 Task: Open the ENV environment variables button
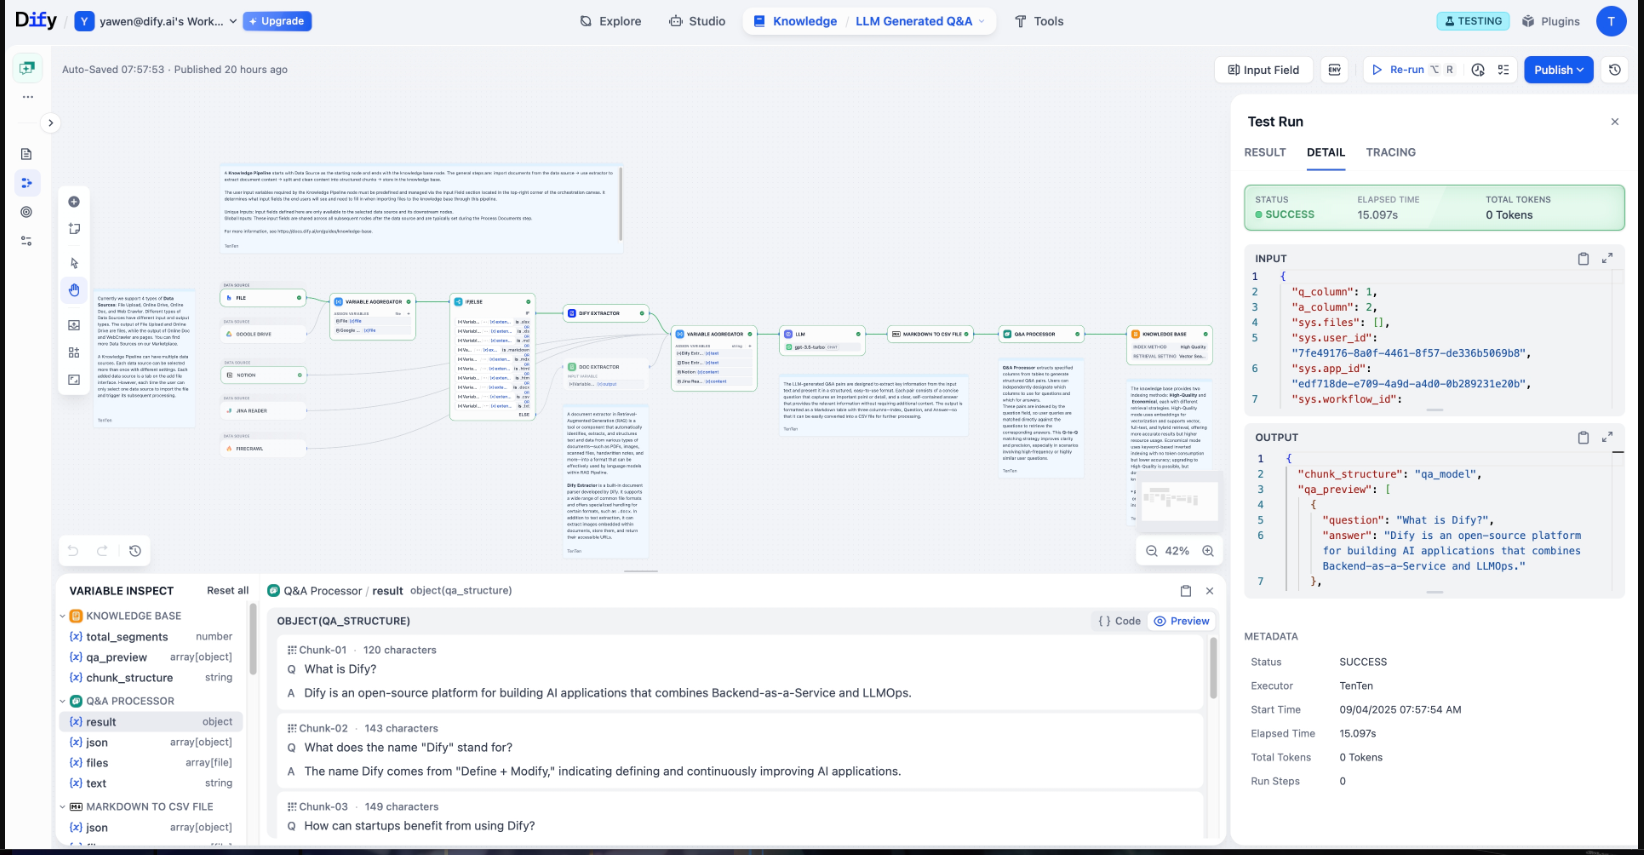click(1334, 70)
